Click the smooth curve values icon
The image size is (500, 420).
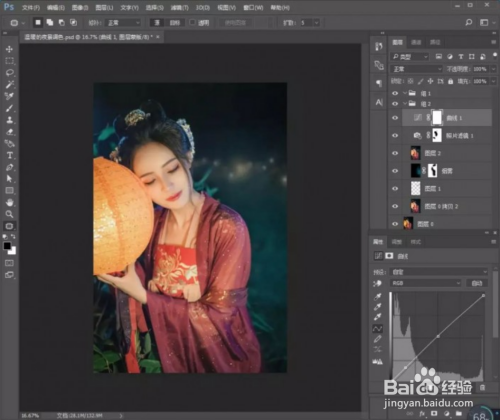[x=378, y=350]
